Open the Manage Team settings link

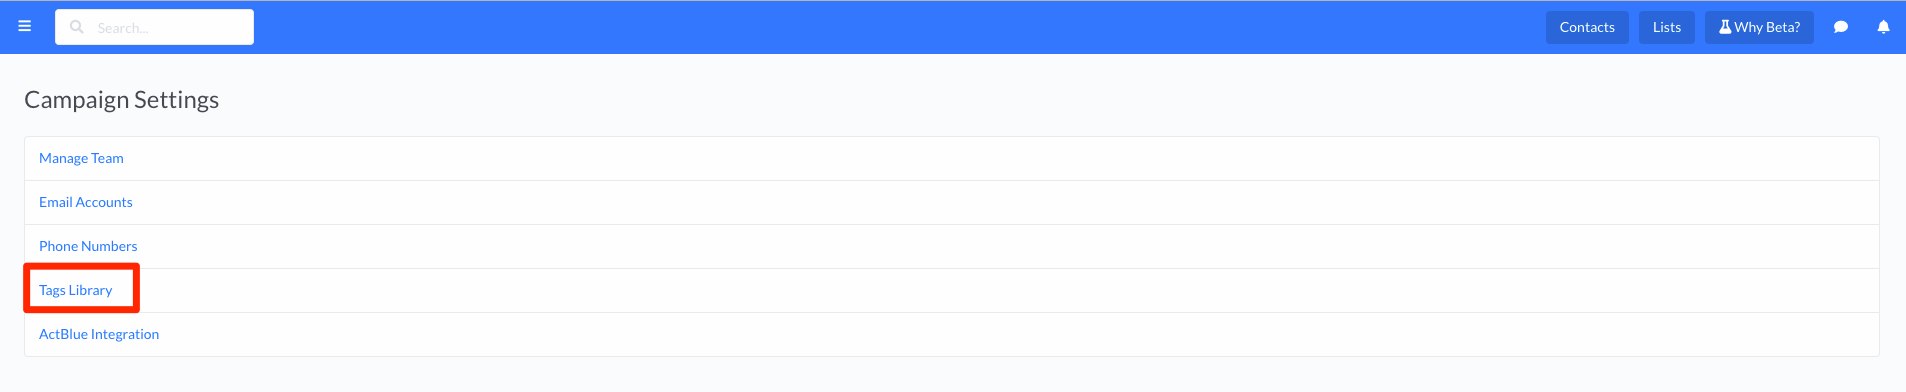81,158
